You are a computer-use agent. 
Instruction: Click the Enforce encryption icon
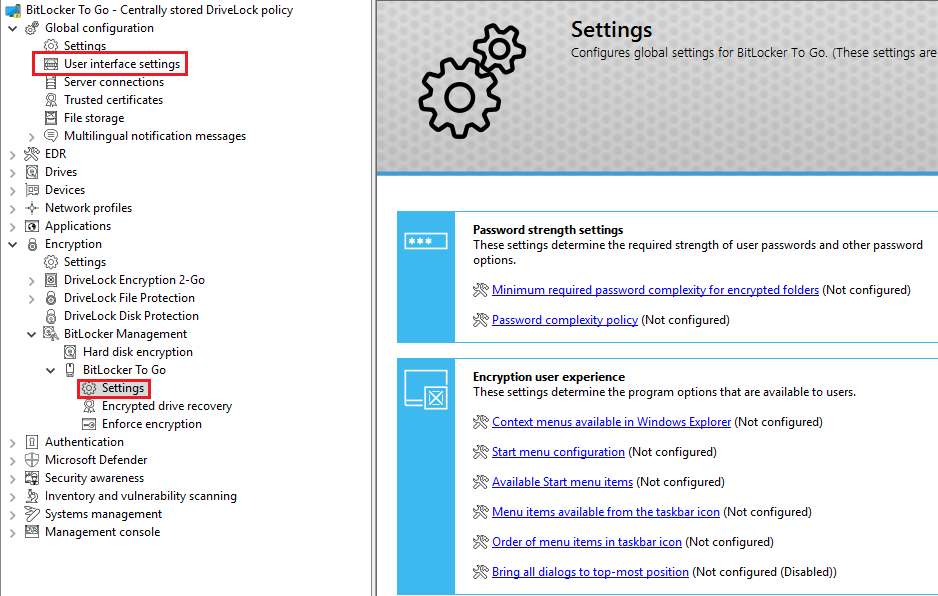coord(89,424)
